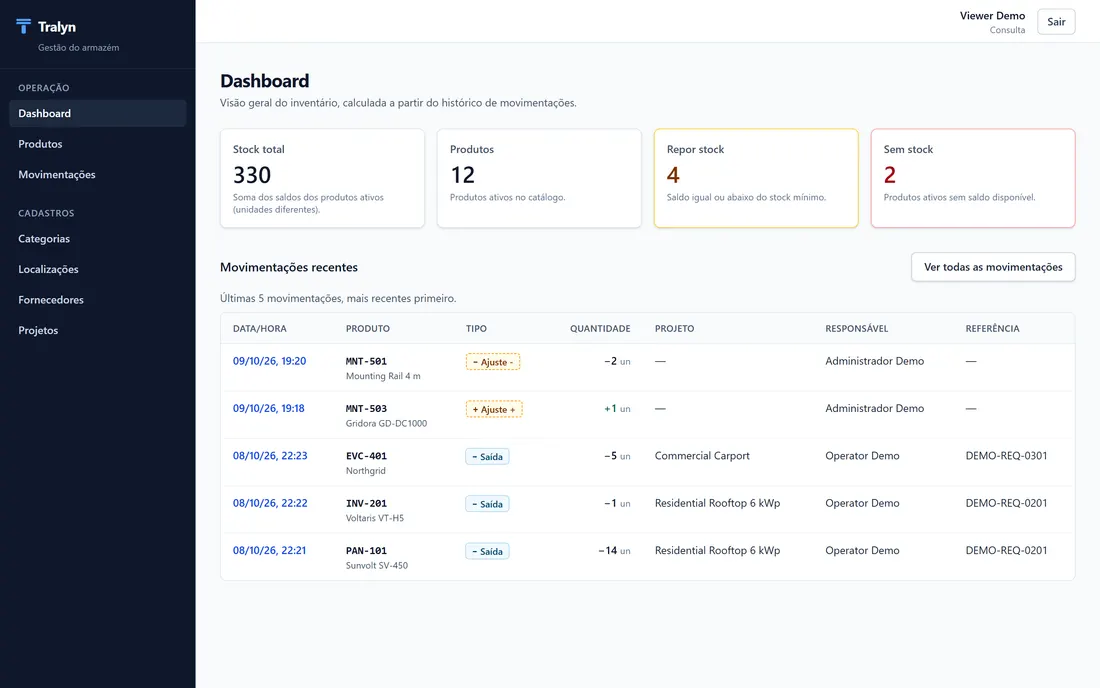This screenshot has height=688, width=1100.
Task: Click the '+ Ajuste +' type badge
Action: click(x=494, y=409)
